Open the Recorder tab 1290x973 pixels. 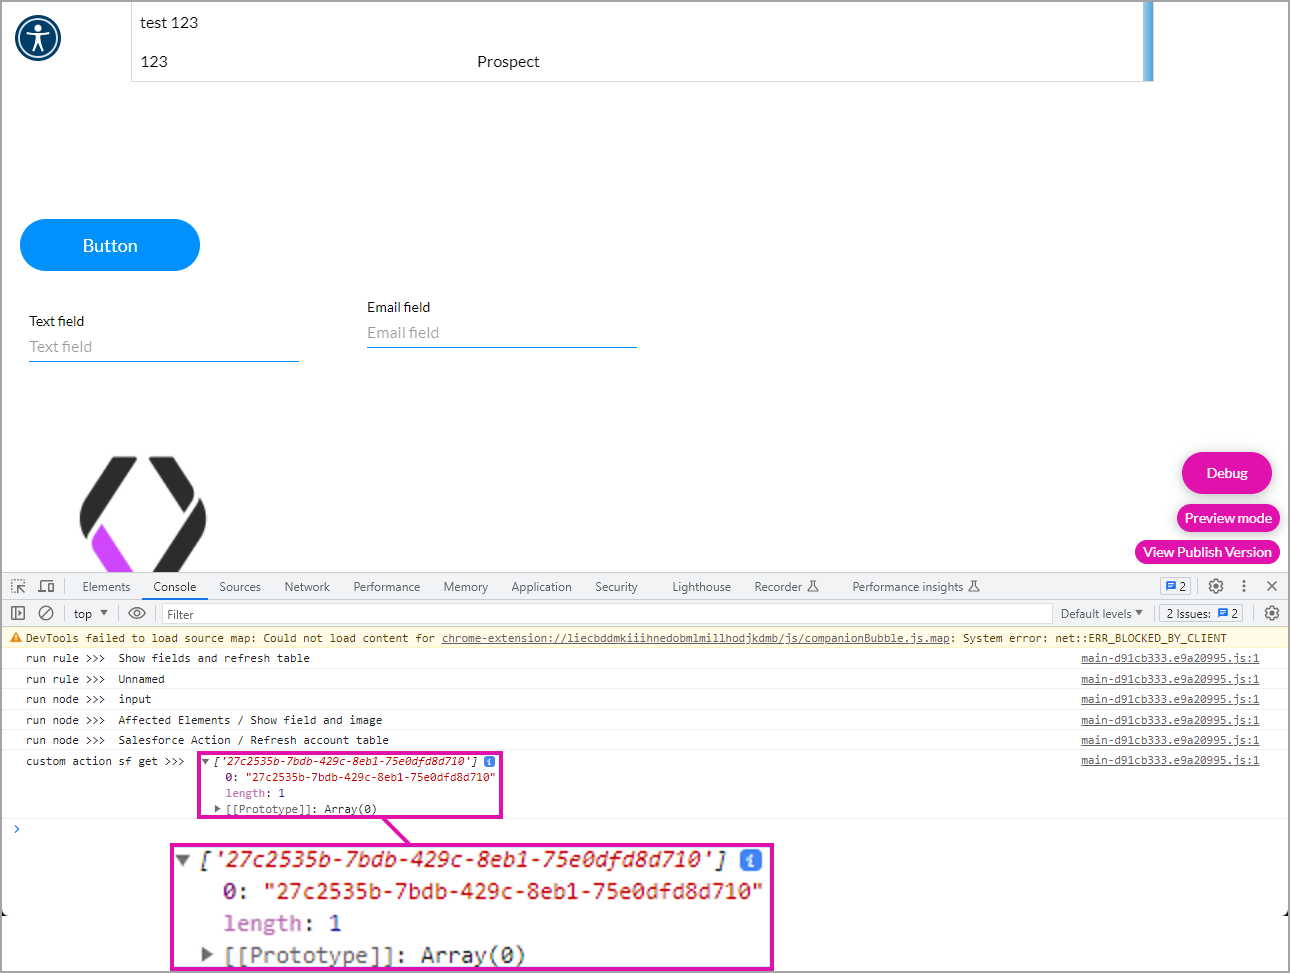point(786,587)
